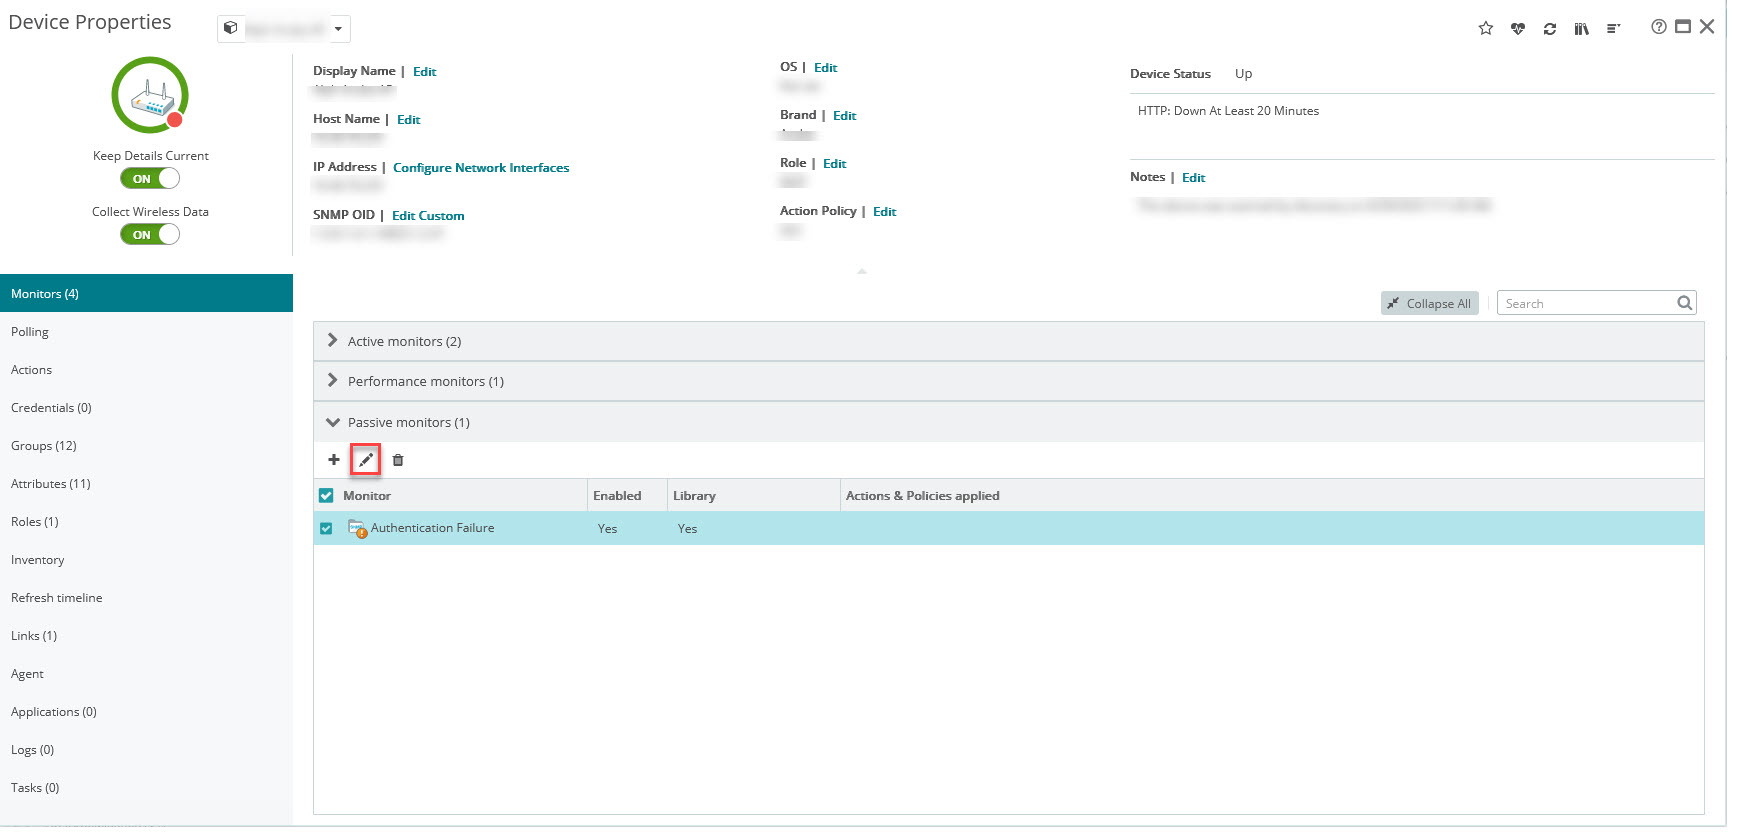Open the Attributes (11) tab
1737x837 pixels.
[146, 483]
